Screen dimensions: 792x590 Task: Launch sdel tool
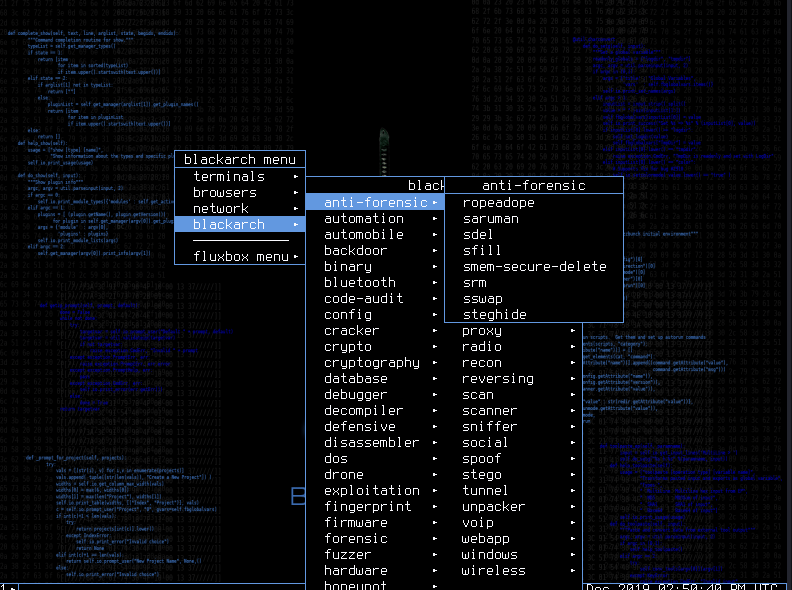click(x=534, y=235)
